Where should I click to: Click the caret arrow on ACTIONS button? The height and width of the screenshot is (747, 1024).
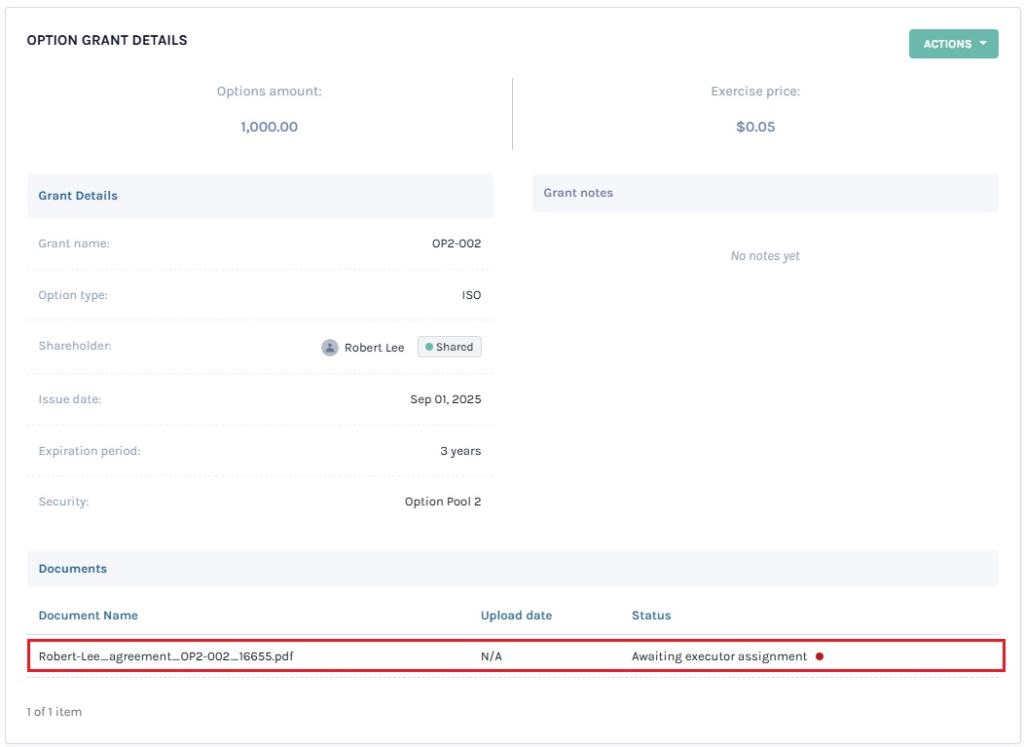tap(983, 44)
